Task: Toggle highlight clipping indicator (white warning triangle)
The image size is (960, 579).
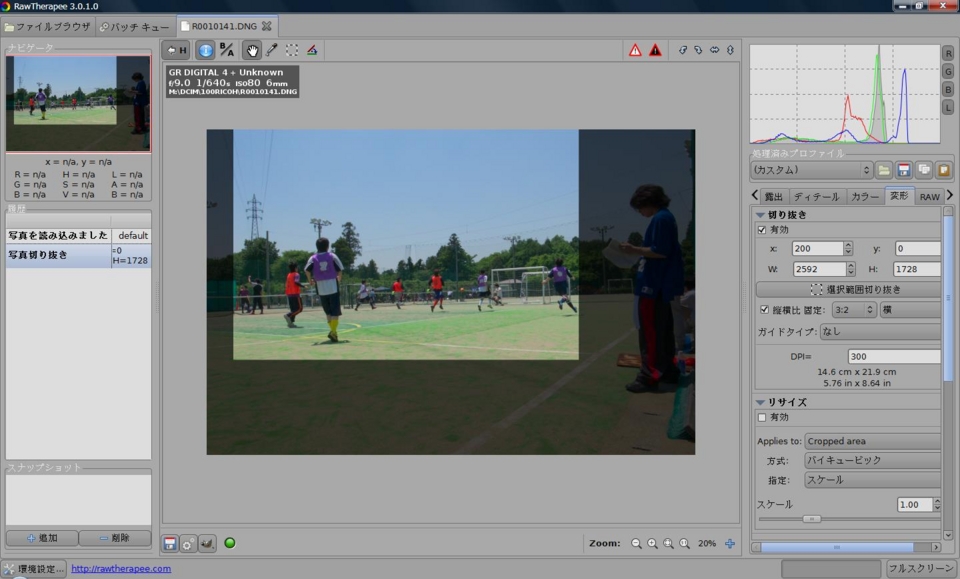Action: [635, 50]
